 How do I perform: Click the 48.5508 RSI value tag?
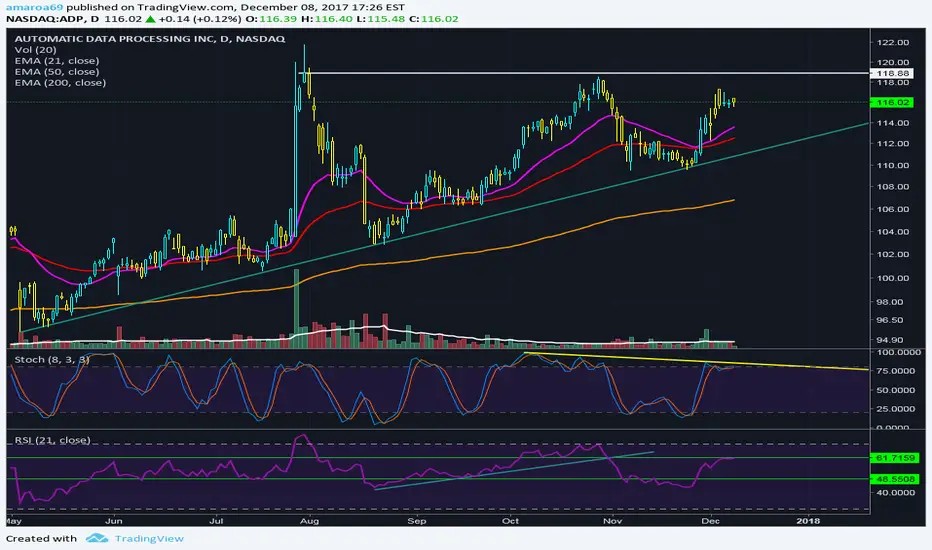(896, 479)
